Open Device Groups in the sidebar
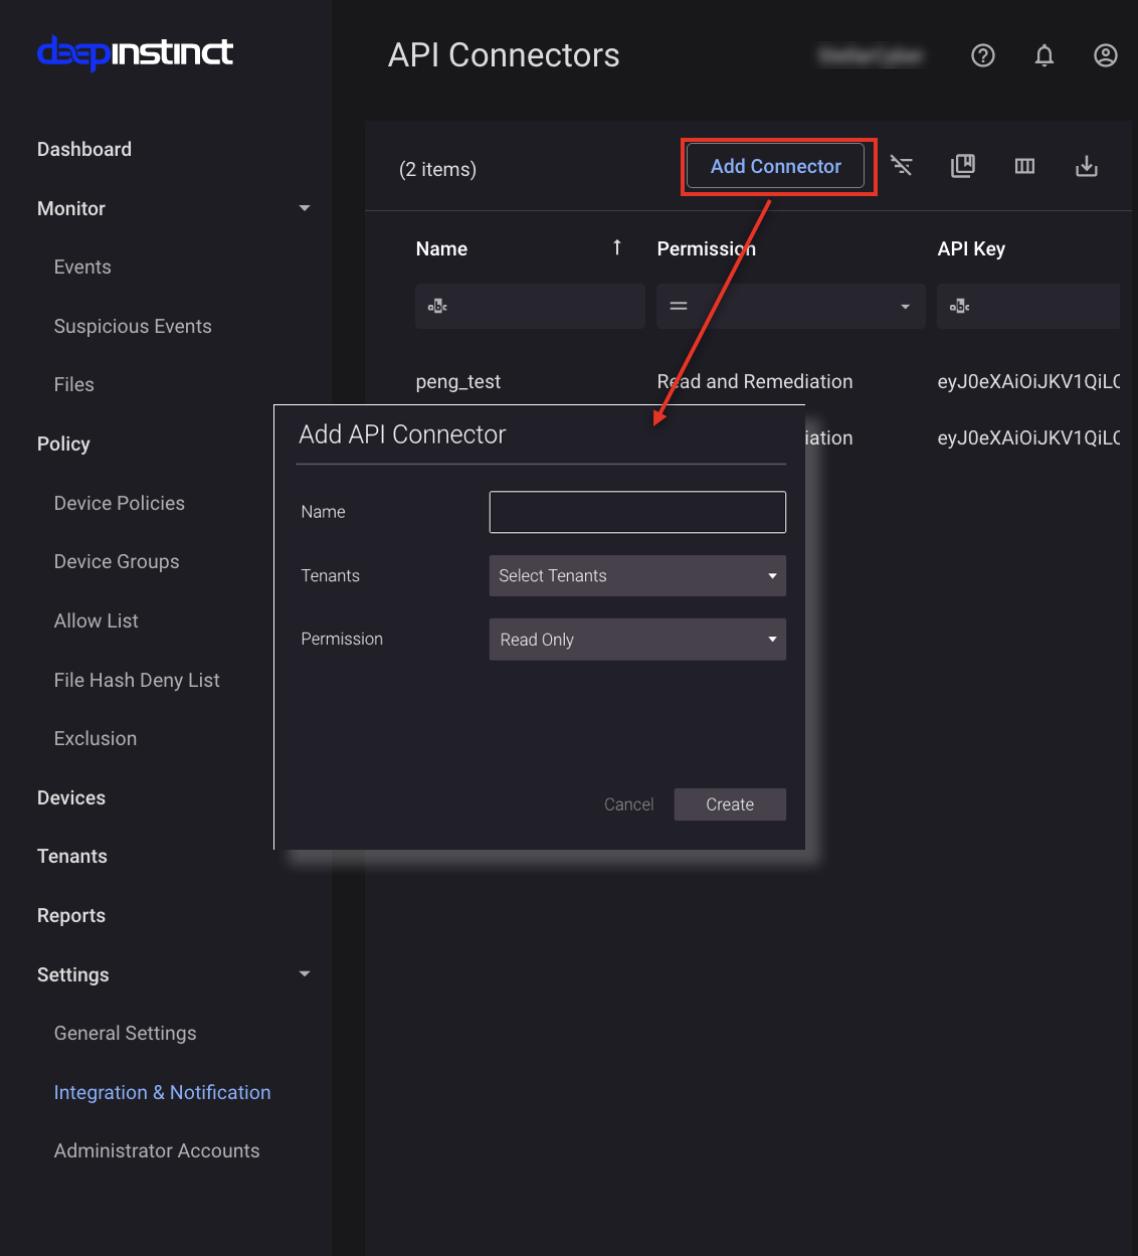Screen dimensions: 1138x1256 point(117,562)
